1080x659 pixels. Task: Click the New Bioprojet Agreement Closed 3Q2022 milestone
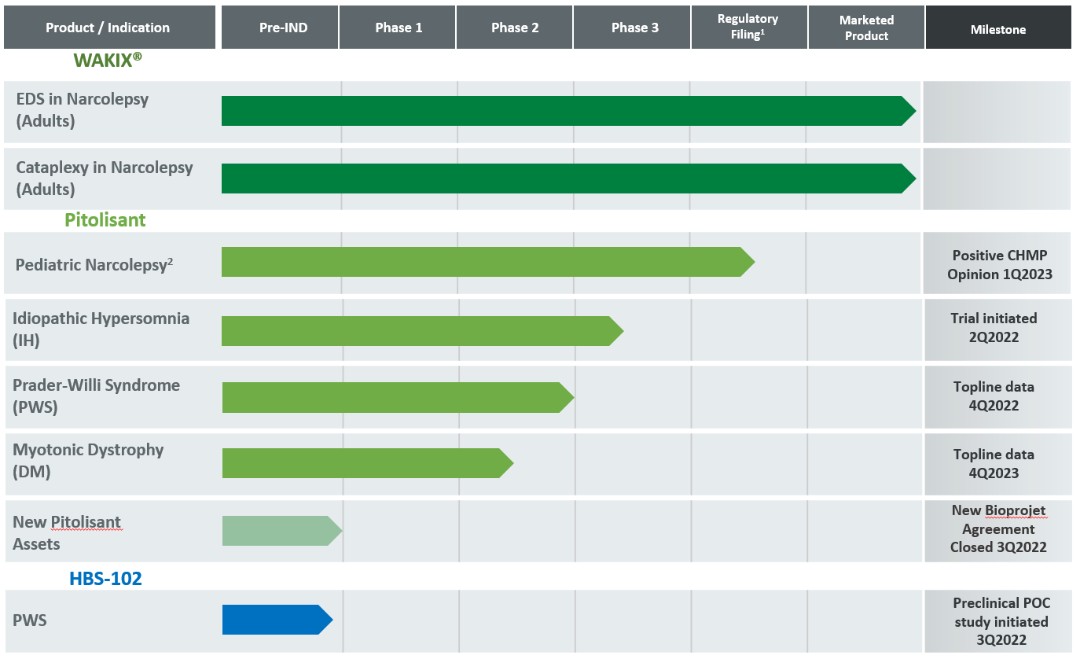(x=998, y=529)
